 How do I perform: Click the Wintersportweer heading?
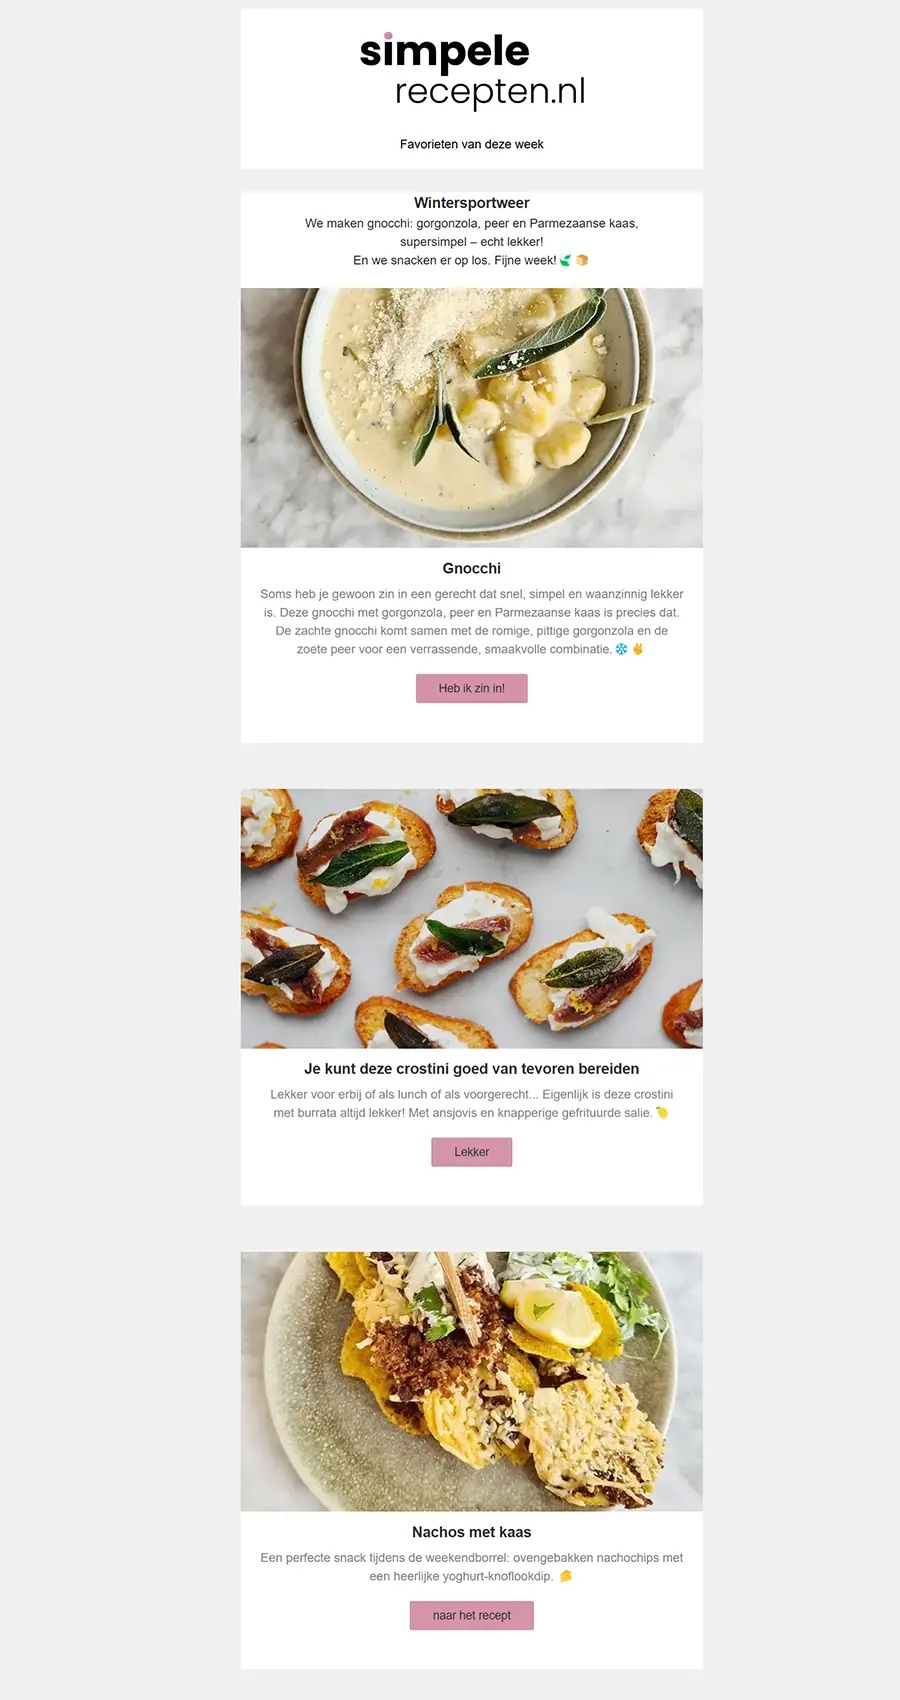[472, 203]
